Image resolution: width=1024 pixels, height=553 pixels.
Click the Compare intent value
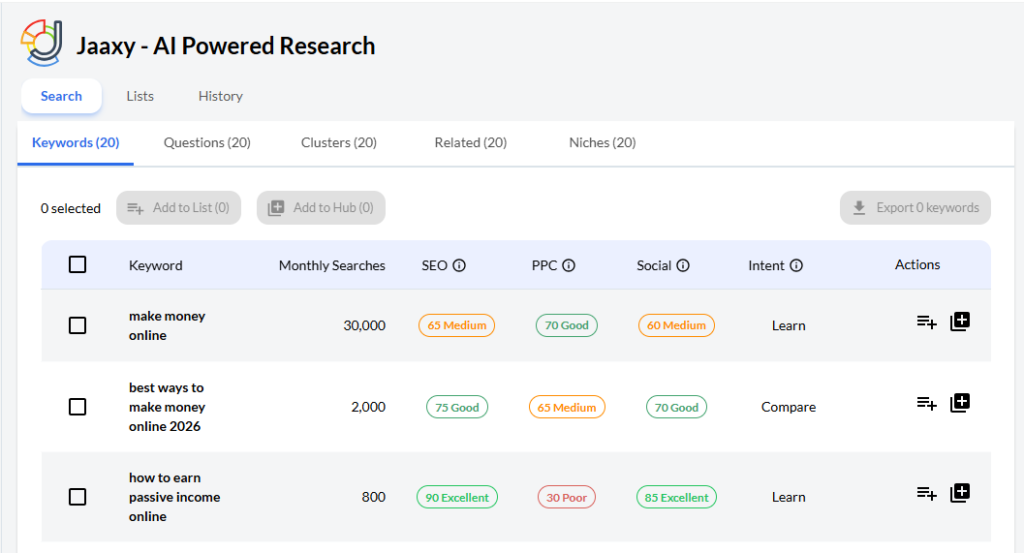tap(788, 407)
